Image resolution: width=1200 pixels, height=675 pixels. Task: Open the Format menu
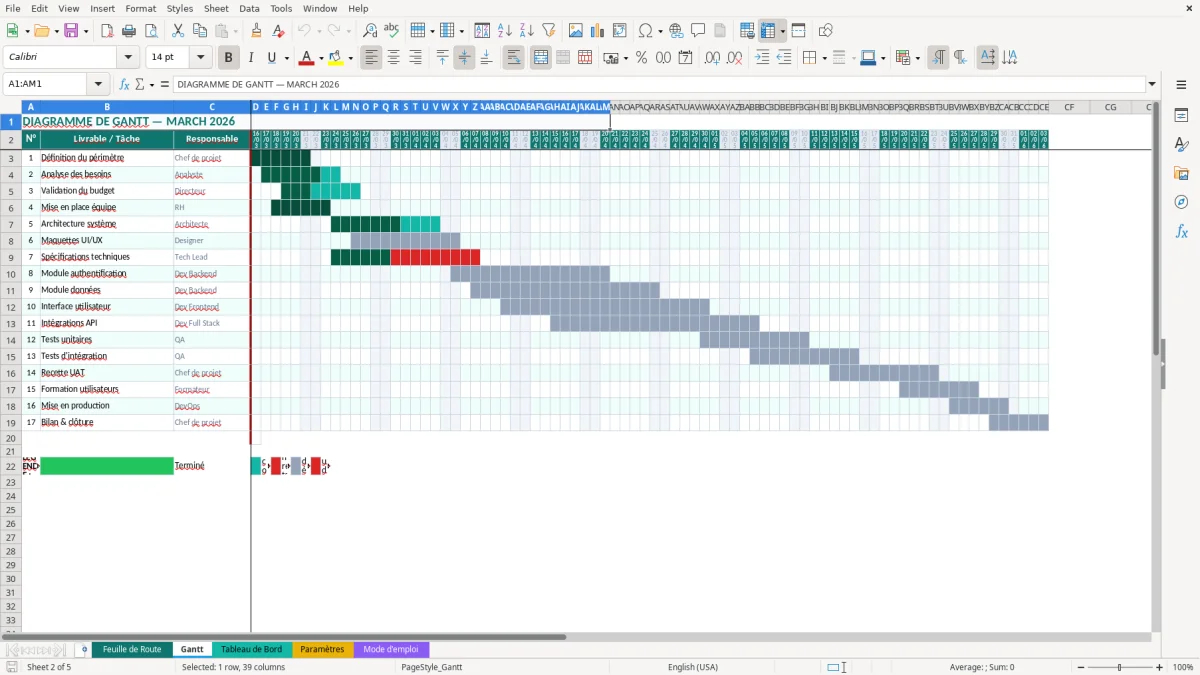[x=141, y=8]
